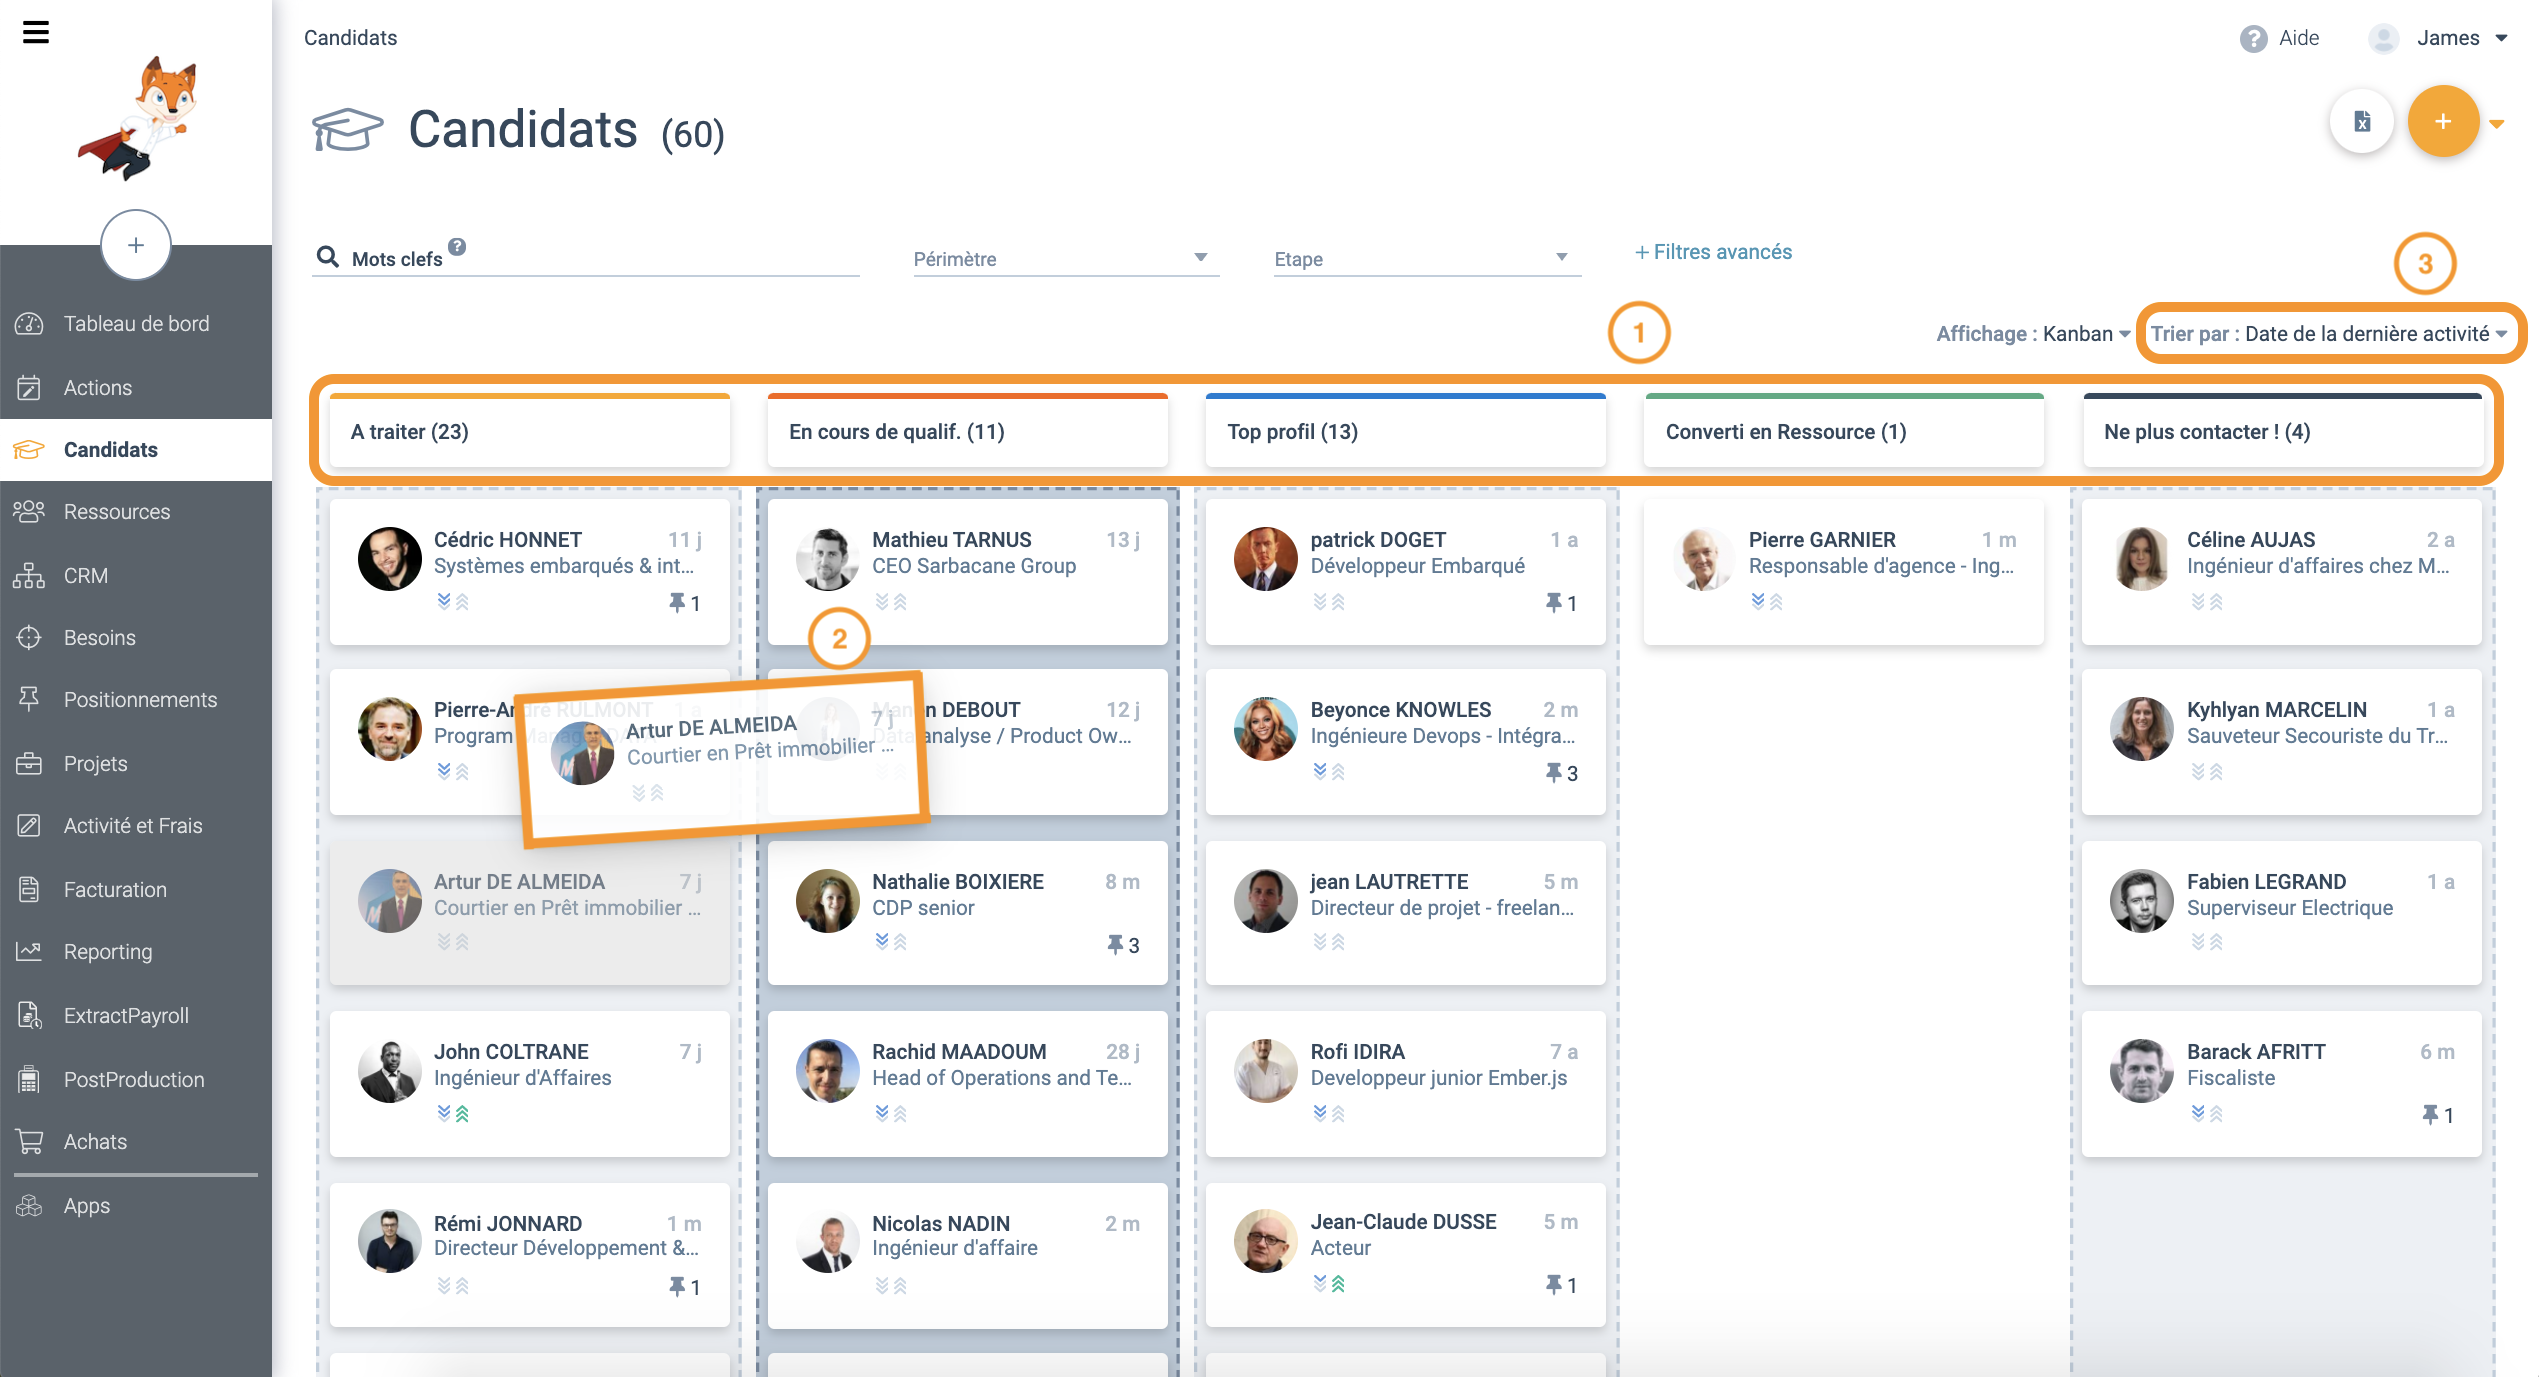Open the hamburger menu icon
Screen dimensions: 2539x1377
(x=36, y=33)
